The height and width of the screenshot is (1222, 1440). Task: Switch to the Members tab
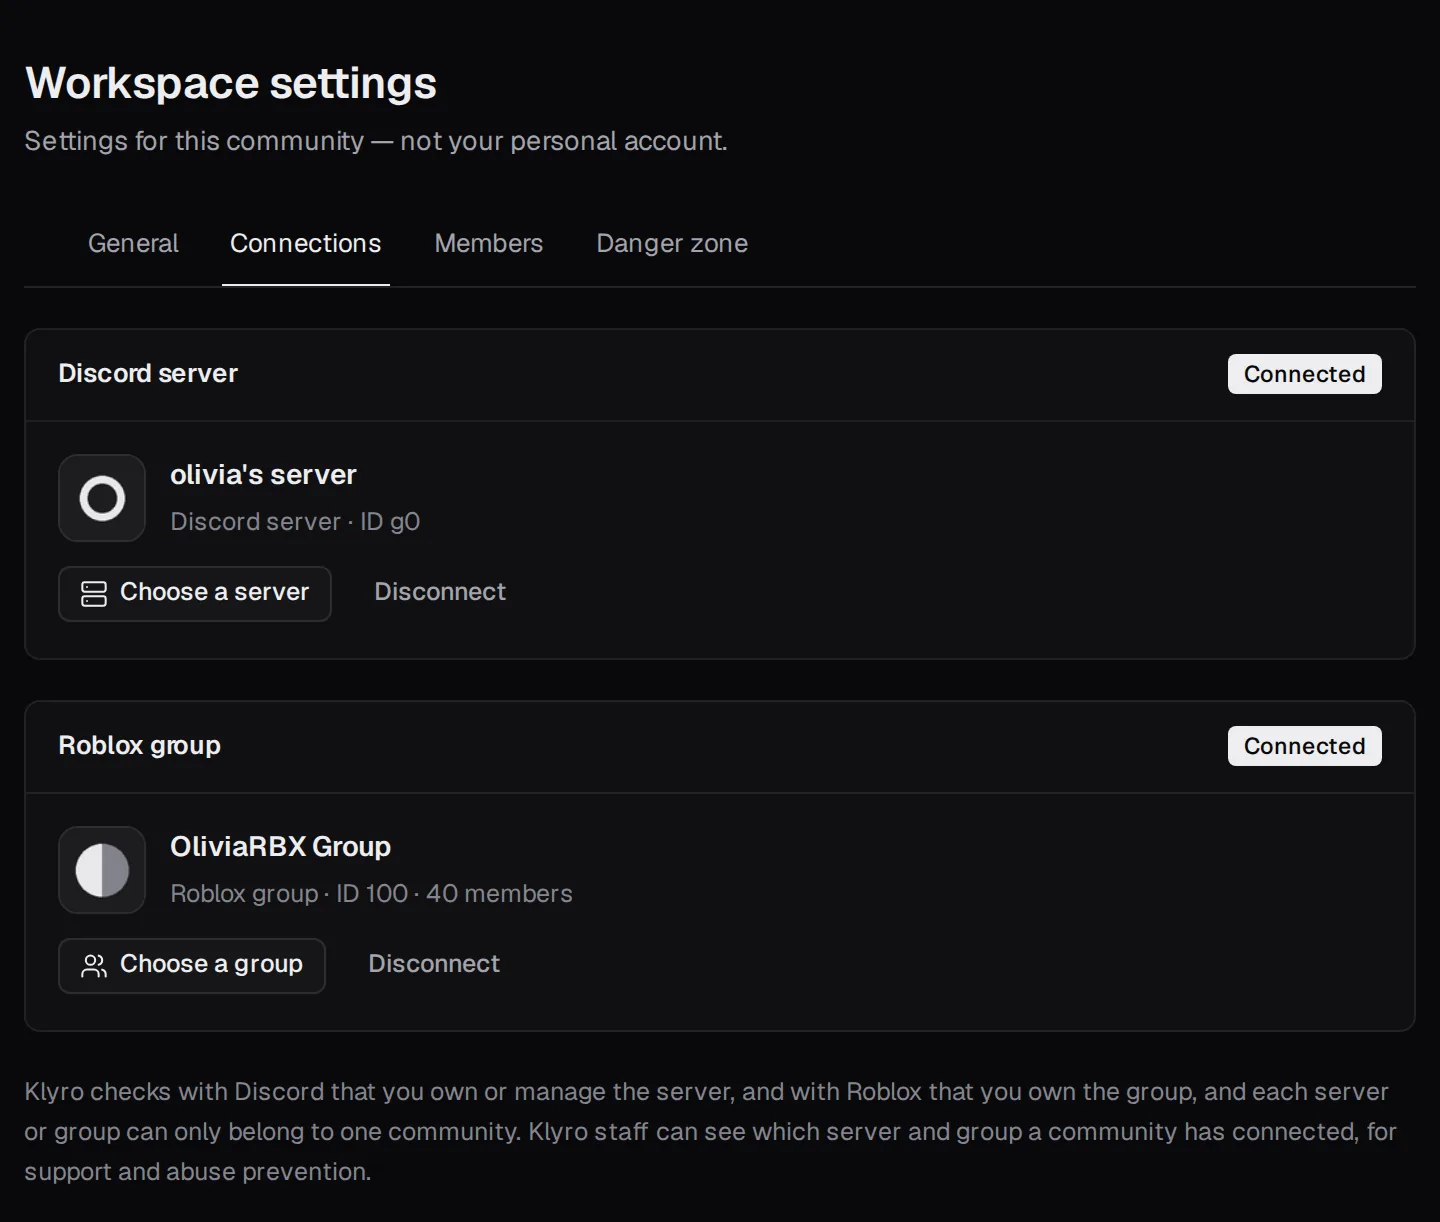[x=488, y=243]
